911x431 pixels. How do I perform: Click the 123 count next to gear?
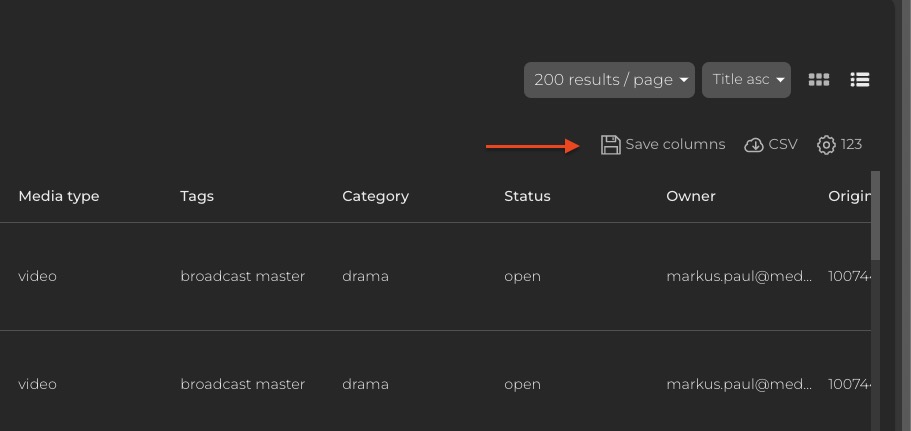851,145
